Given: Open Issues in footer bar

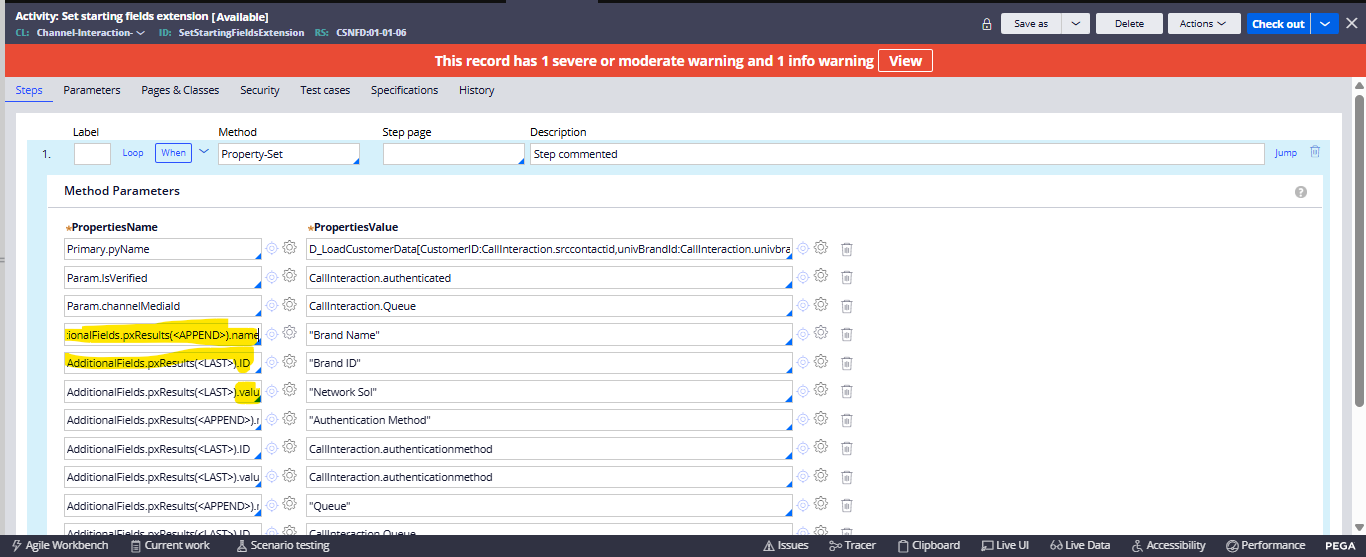Looking at the screenshot, I should [785, 545].
